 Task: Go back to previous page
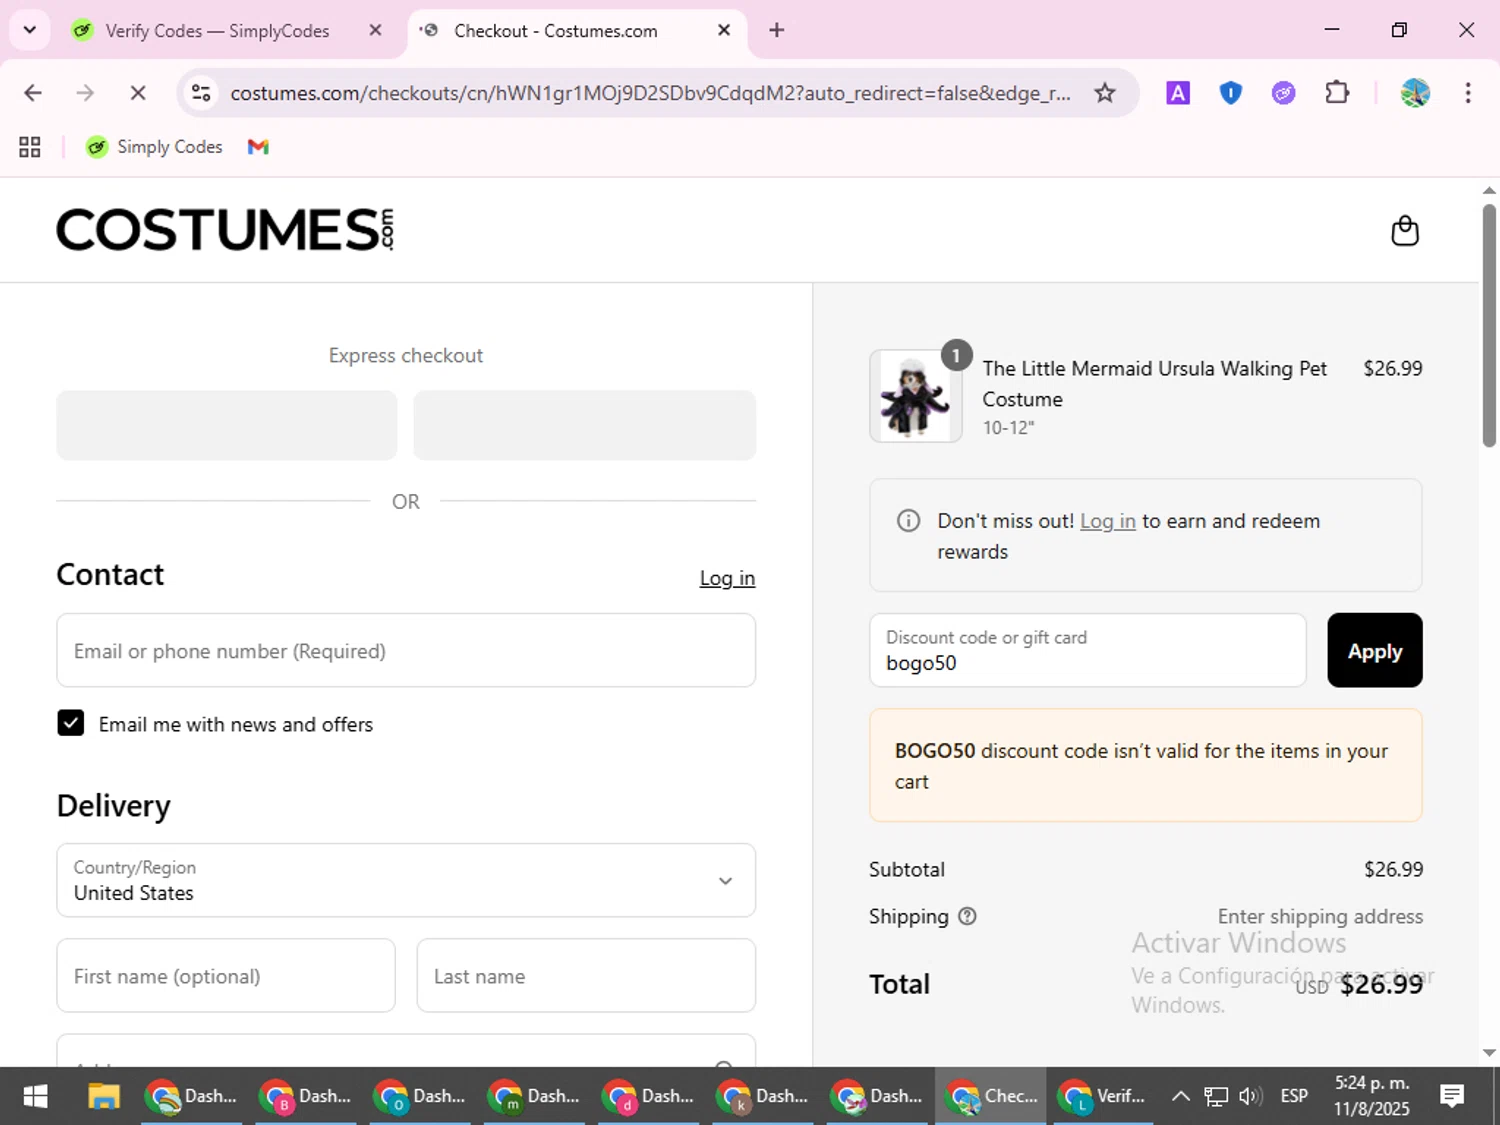pyautogui.click(x=33, y=93)
